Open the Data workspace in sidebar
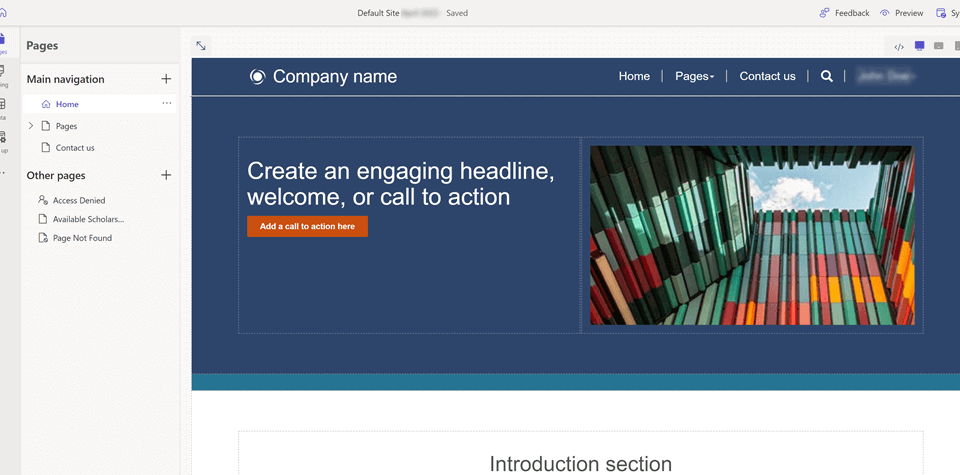The image size is (960, 475). tap(3, 107)
